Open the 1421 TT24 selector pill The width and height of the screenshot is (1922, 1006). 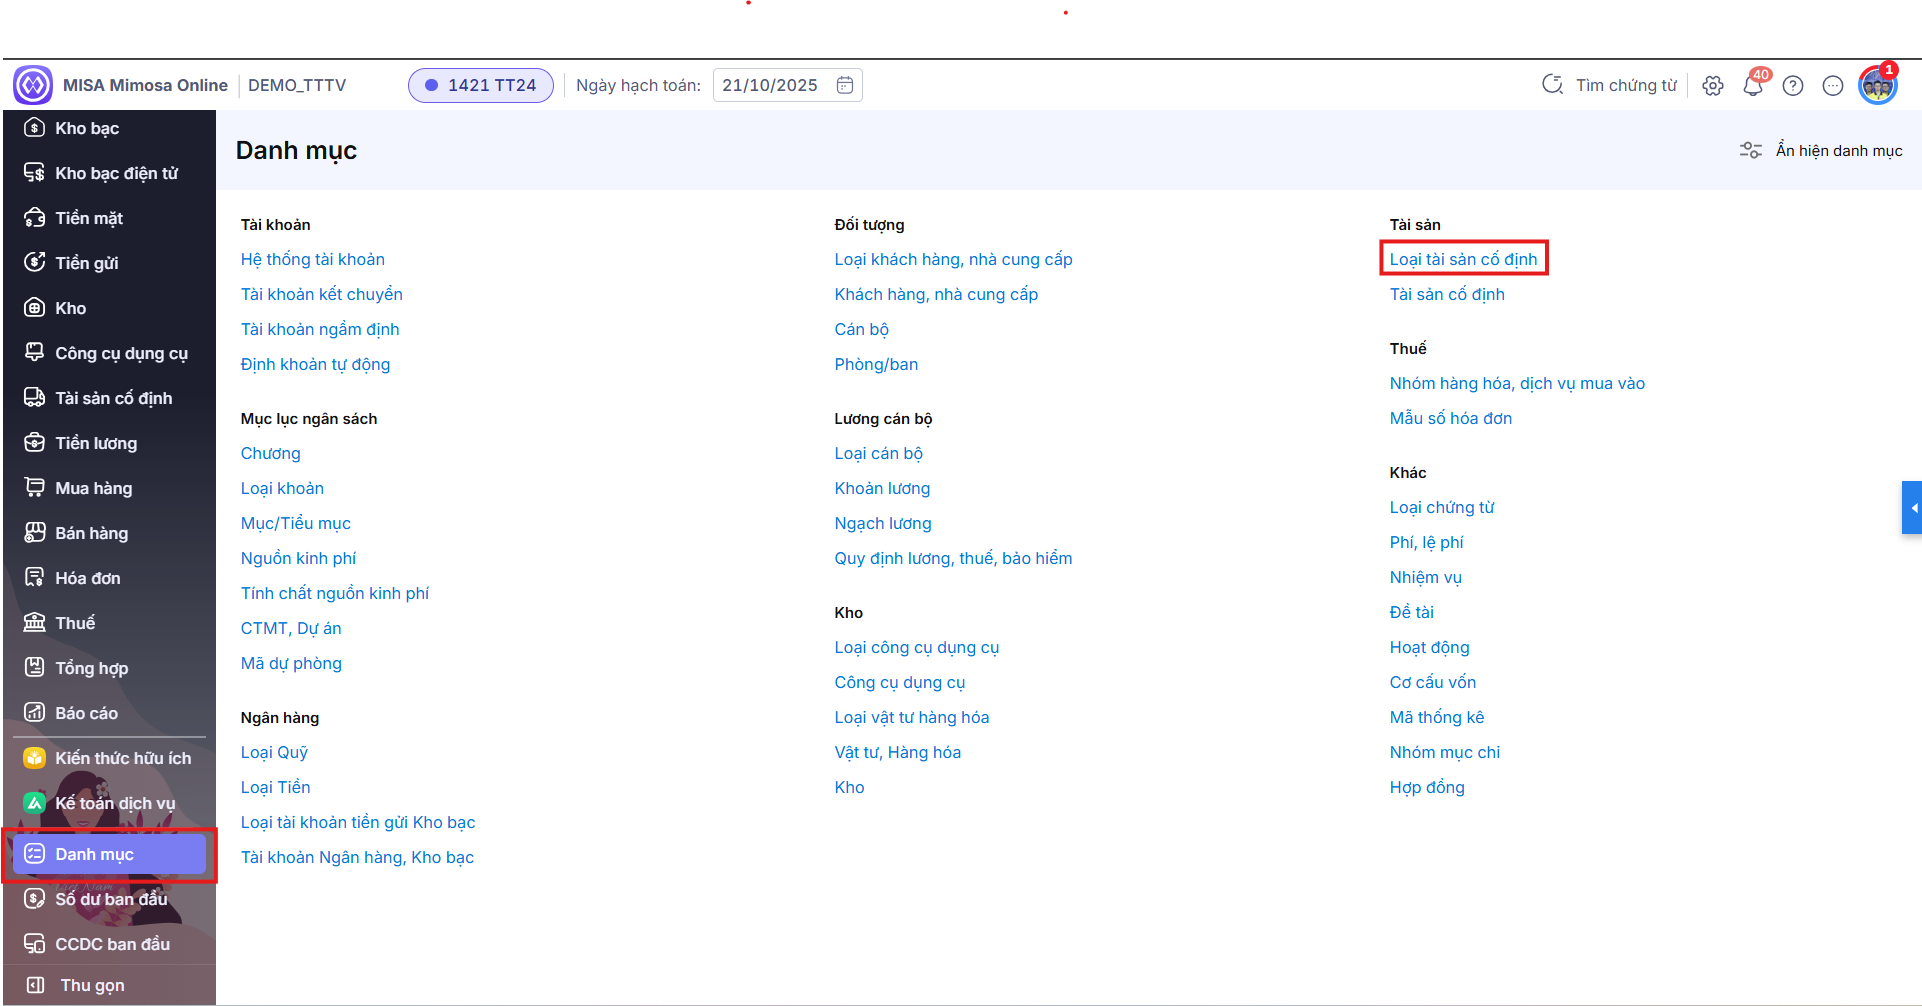point(480,85)
